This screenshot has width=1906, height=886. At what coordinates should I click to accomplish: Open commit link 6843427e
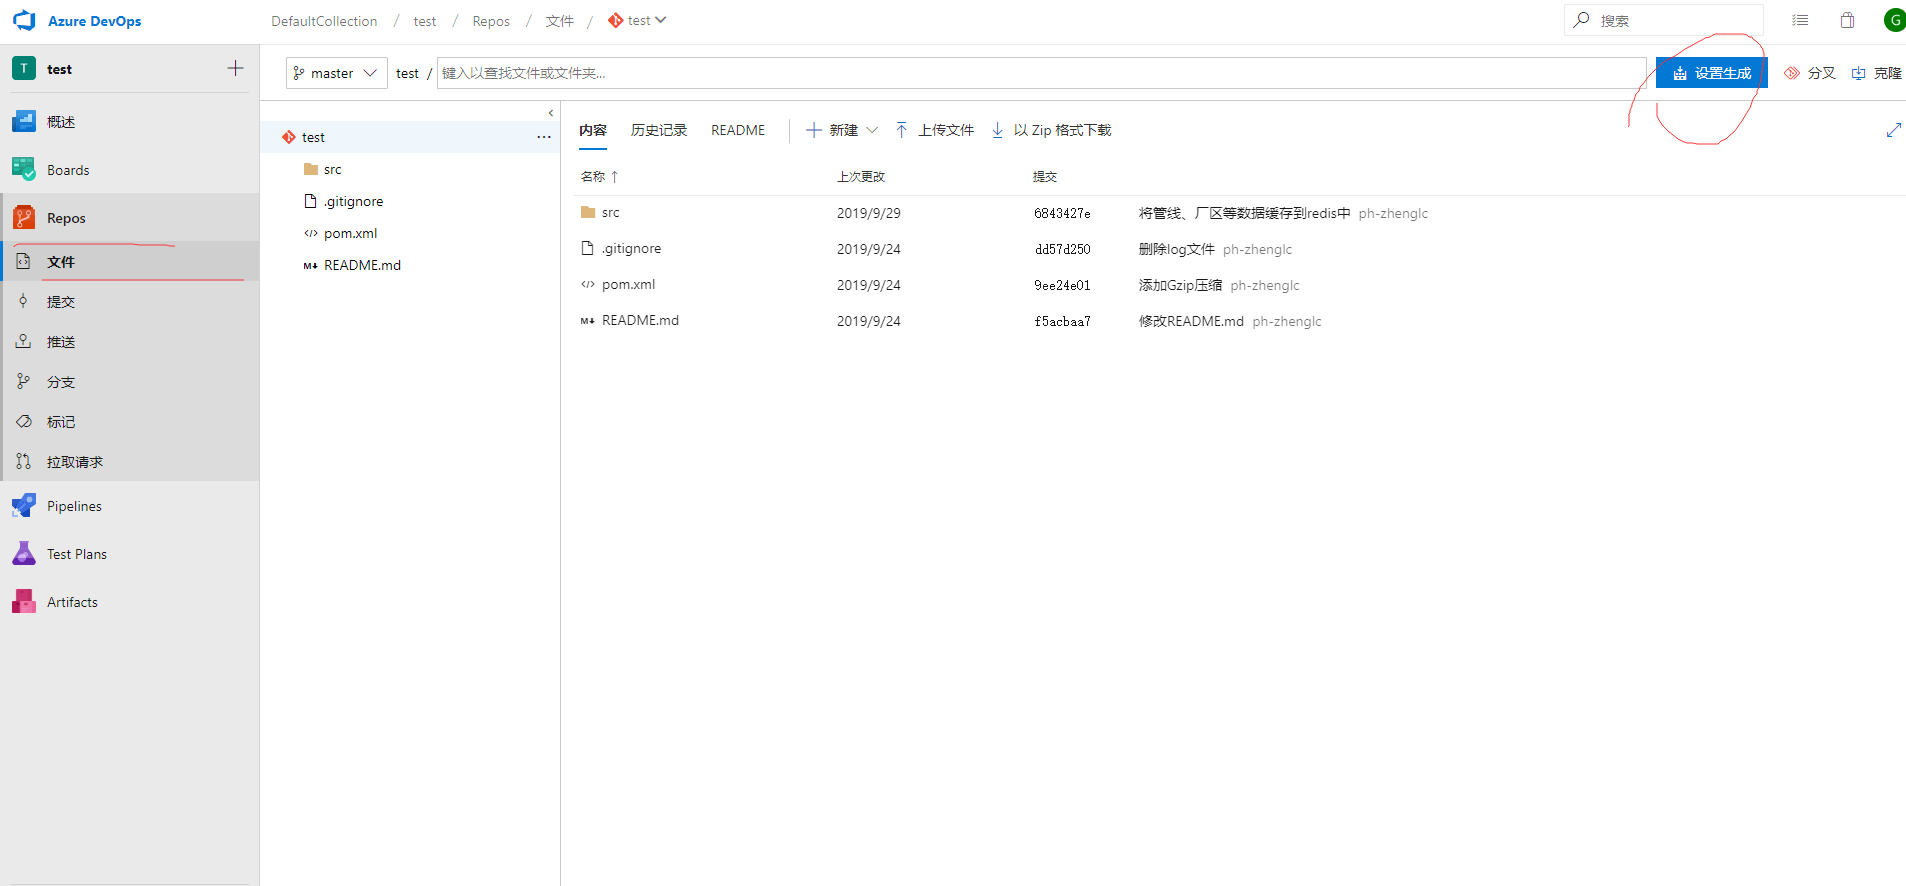pos(1062,213)
